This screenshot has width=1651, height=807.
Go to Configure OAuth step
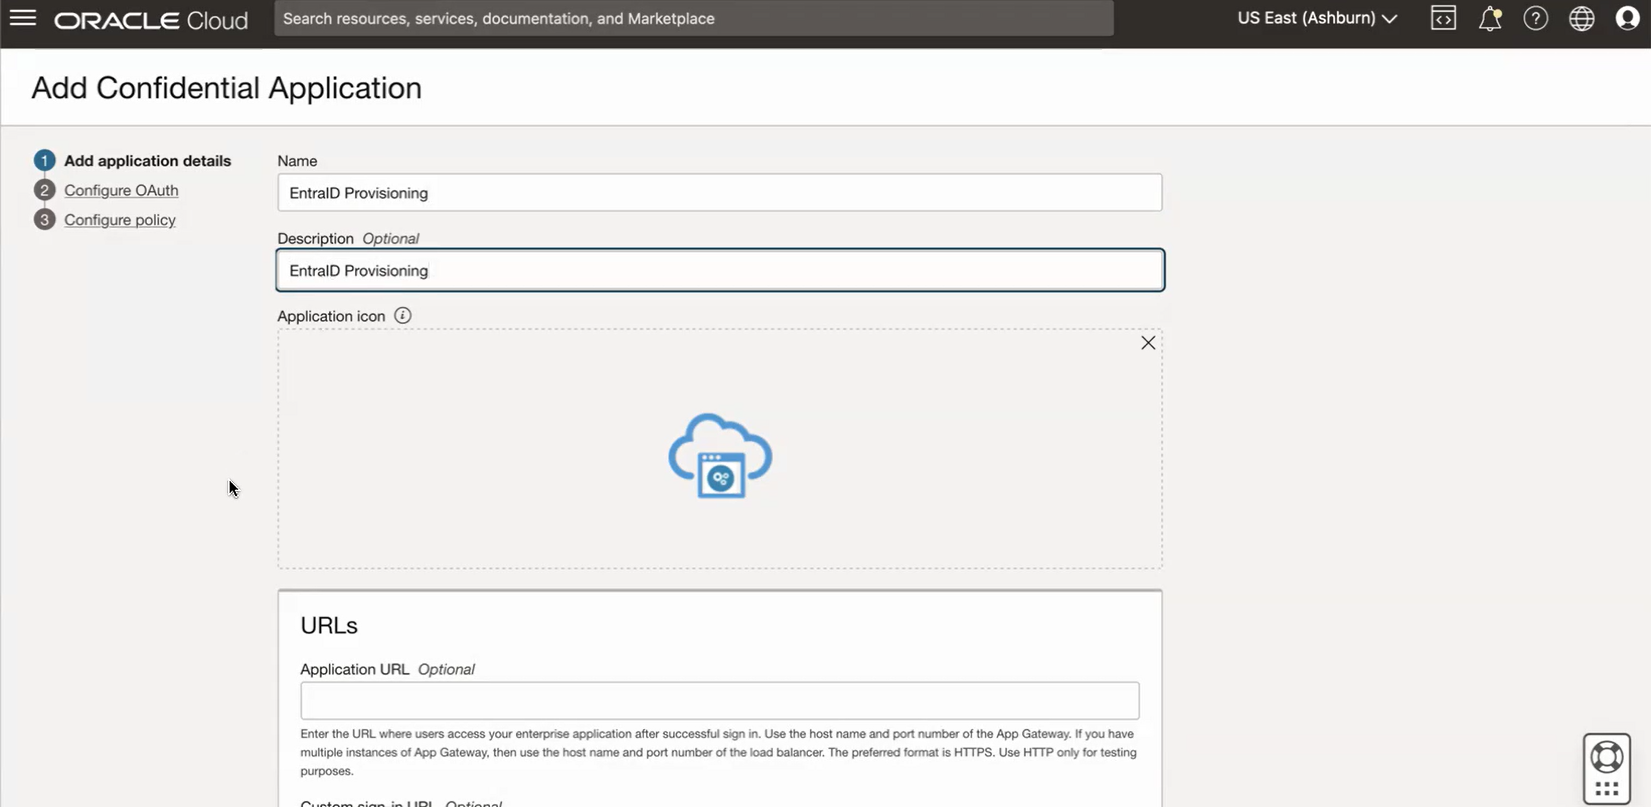[121, 190]
